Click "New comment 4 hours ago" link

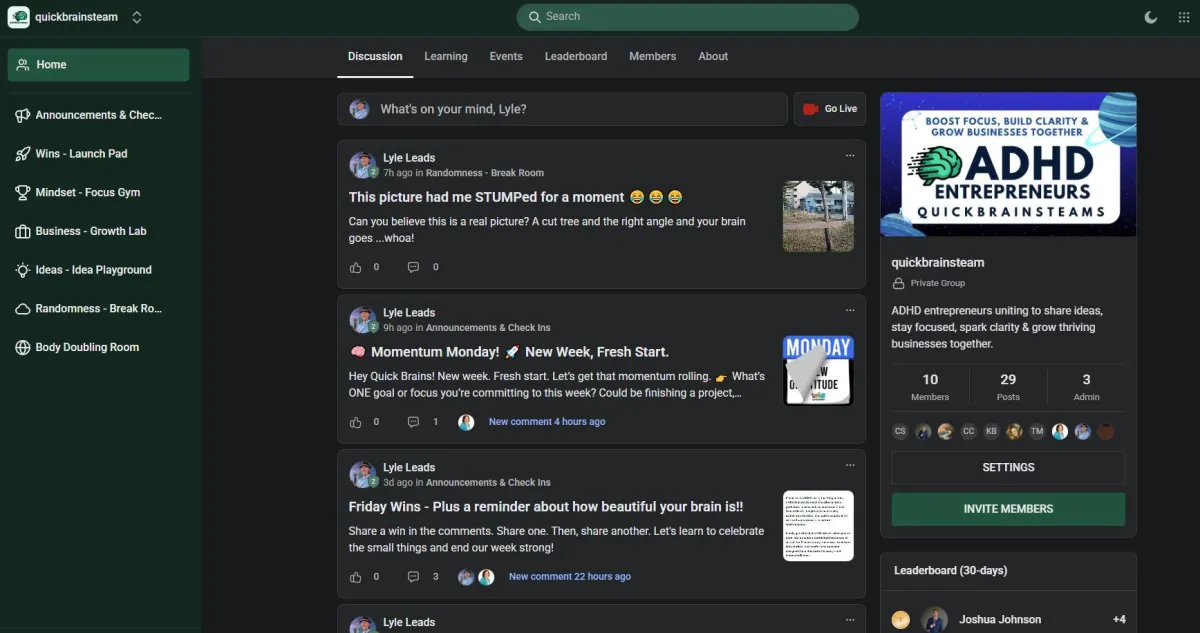[547, 422]
